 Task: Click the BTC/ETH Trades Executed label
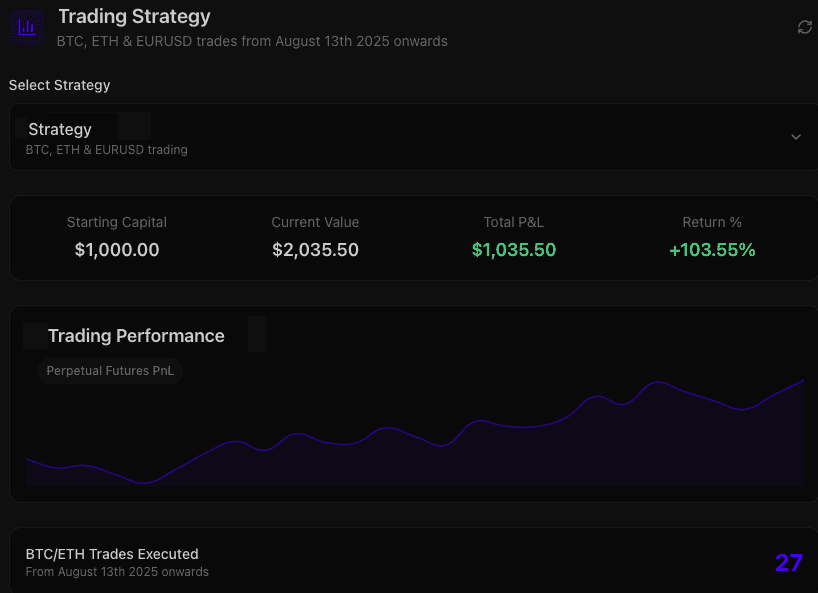[112, 554]
